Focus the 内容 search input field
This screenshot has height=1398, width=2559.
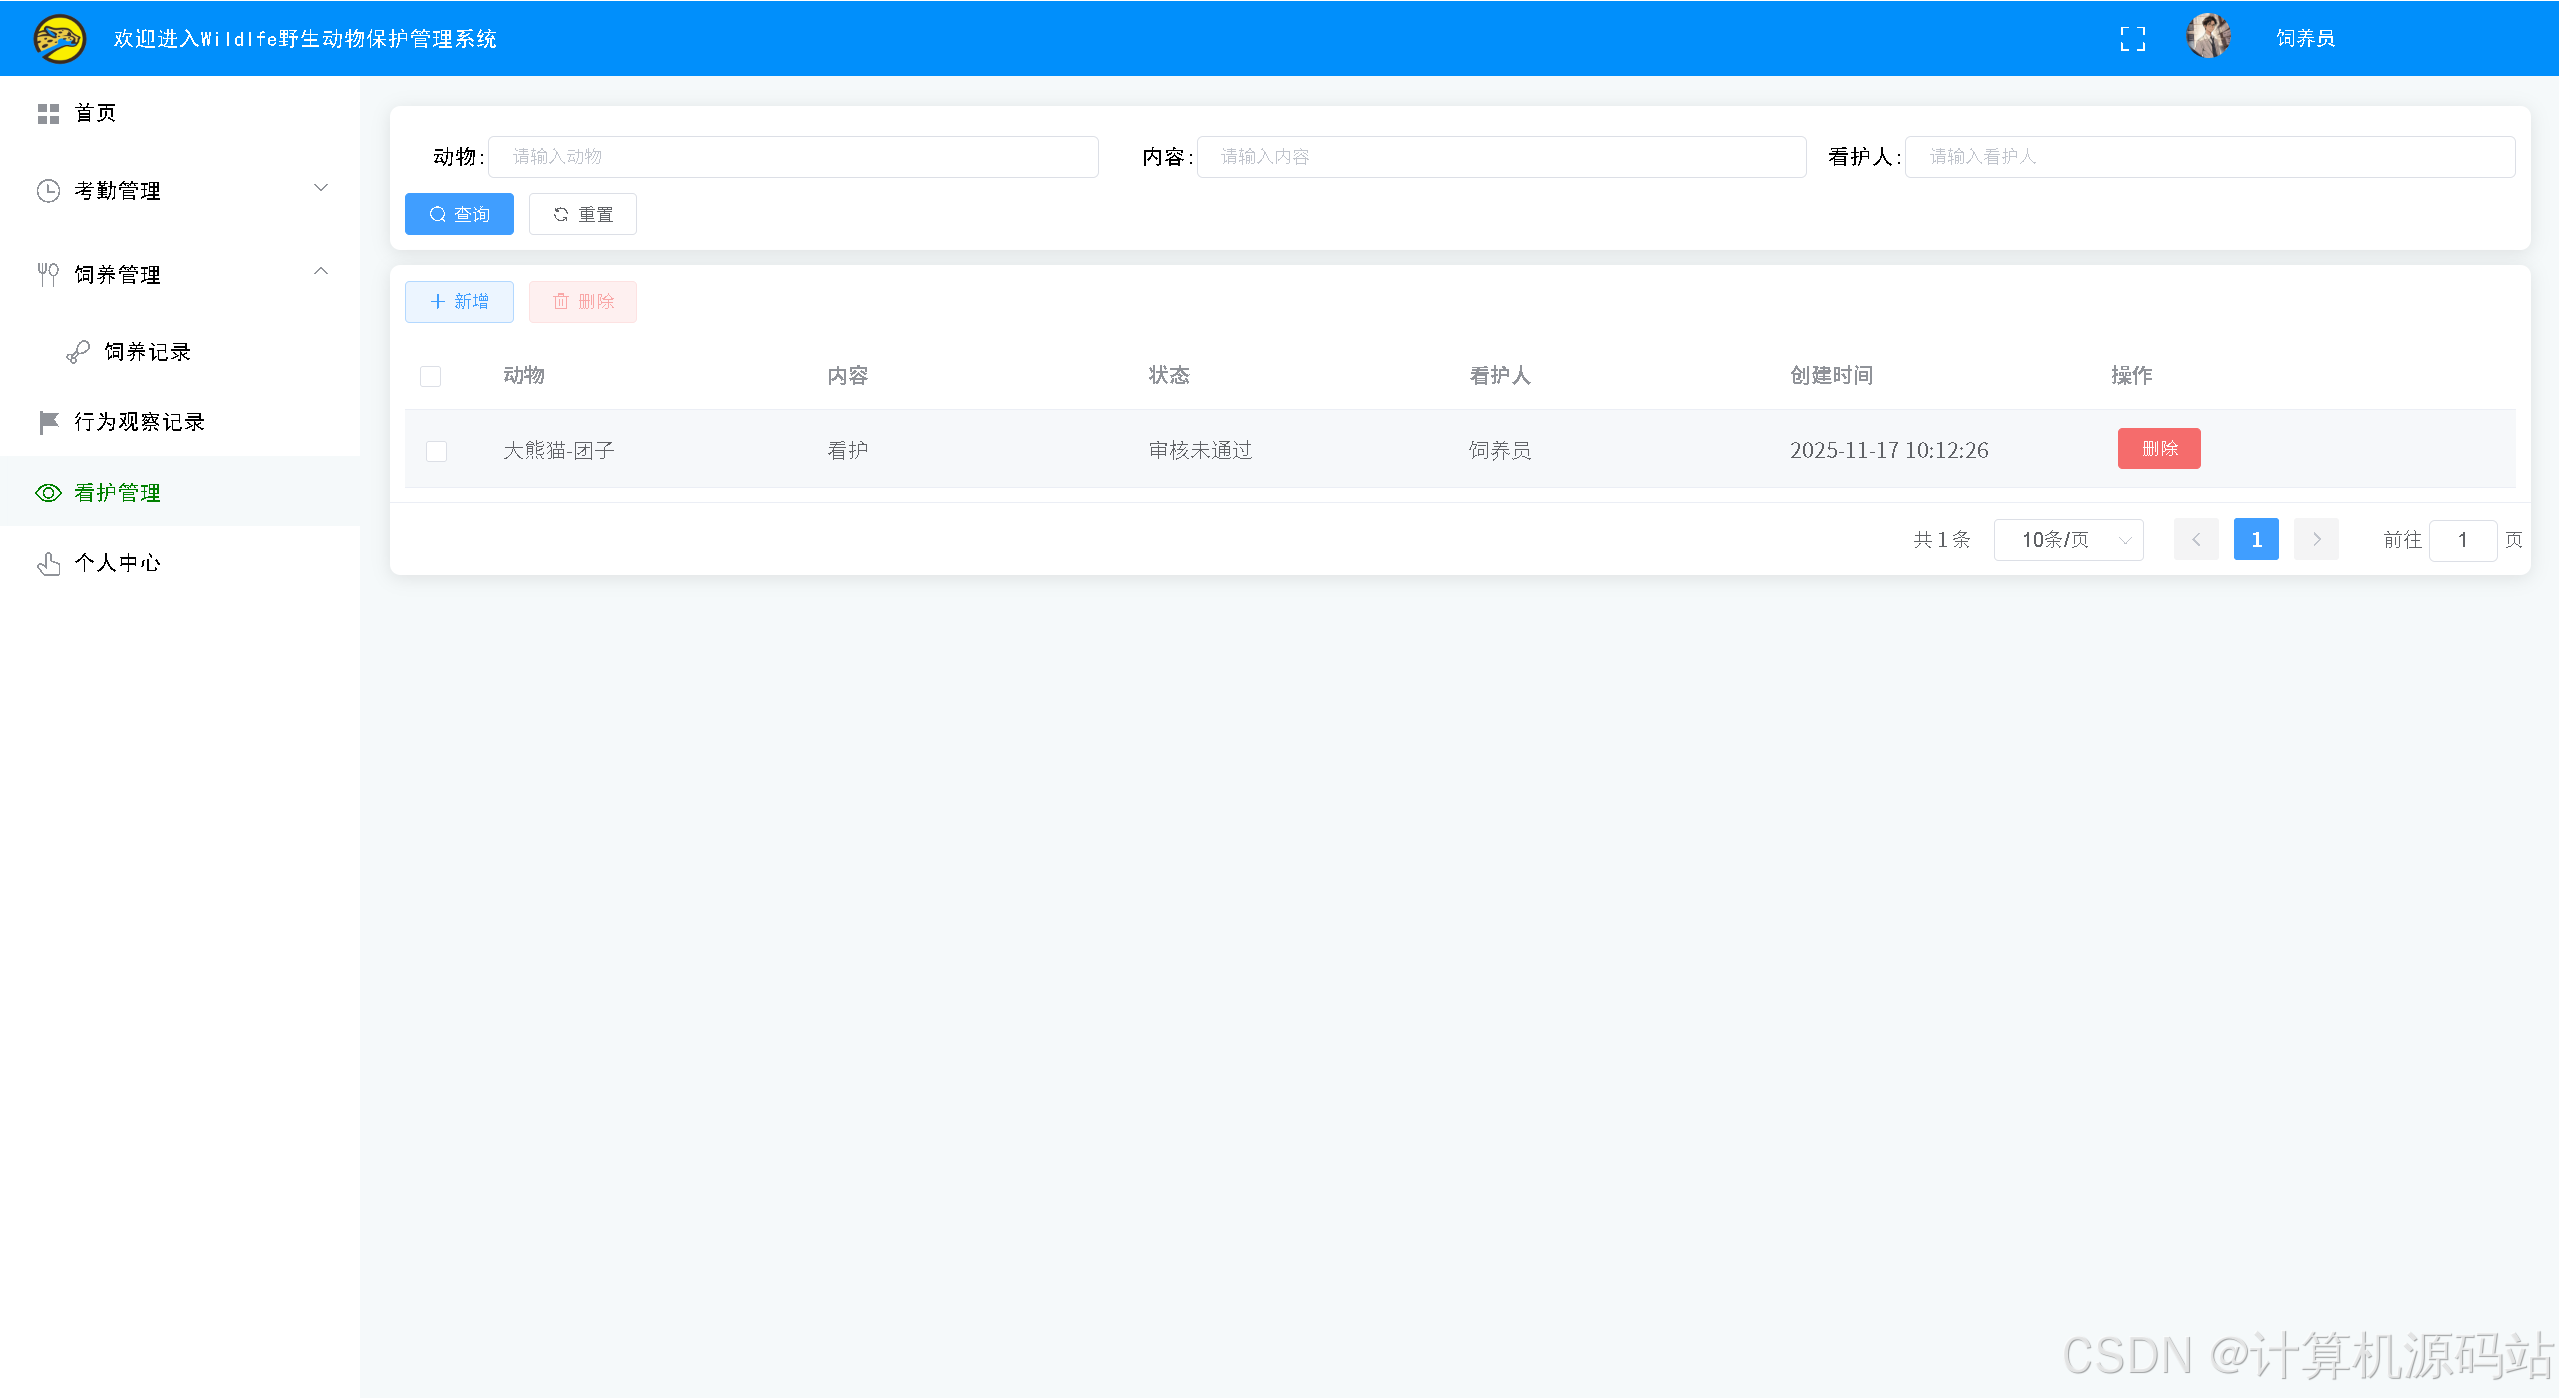click(x=1501, y=157)
